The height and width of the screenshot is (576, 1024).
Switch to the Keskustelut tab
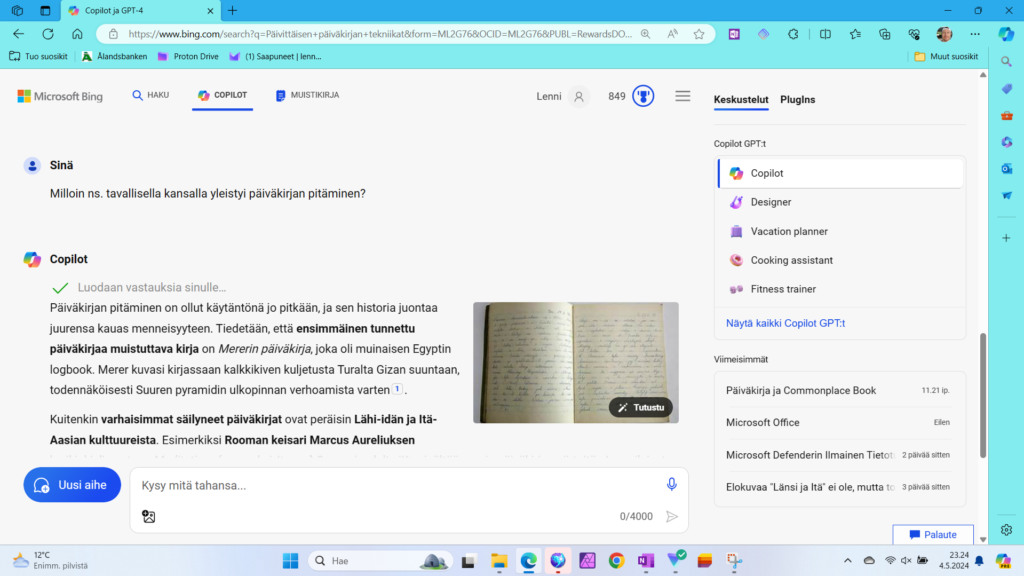point(741,99)
